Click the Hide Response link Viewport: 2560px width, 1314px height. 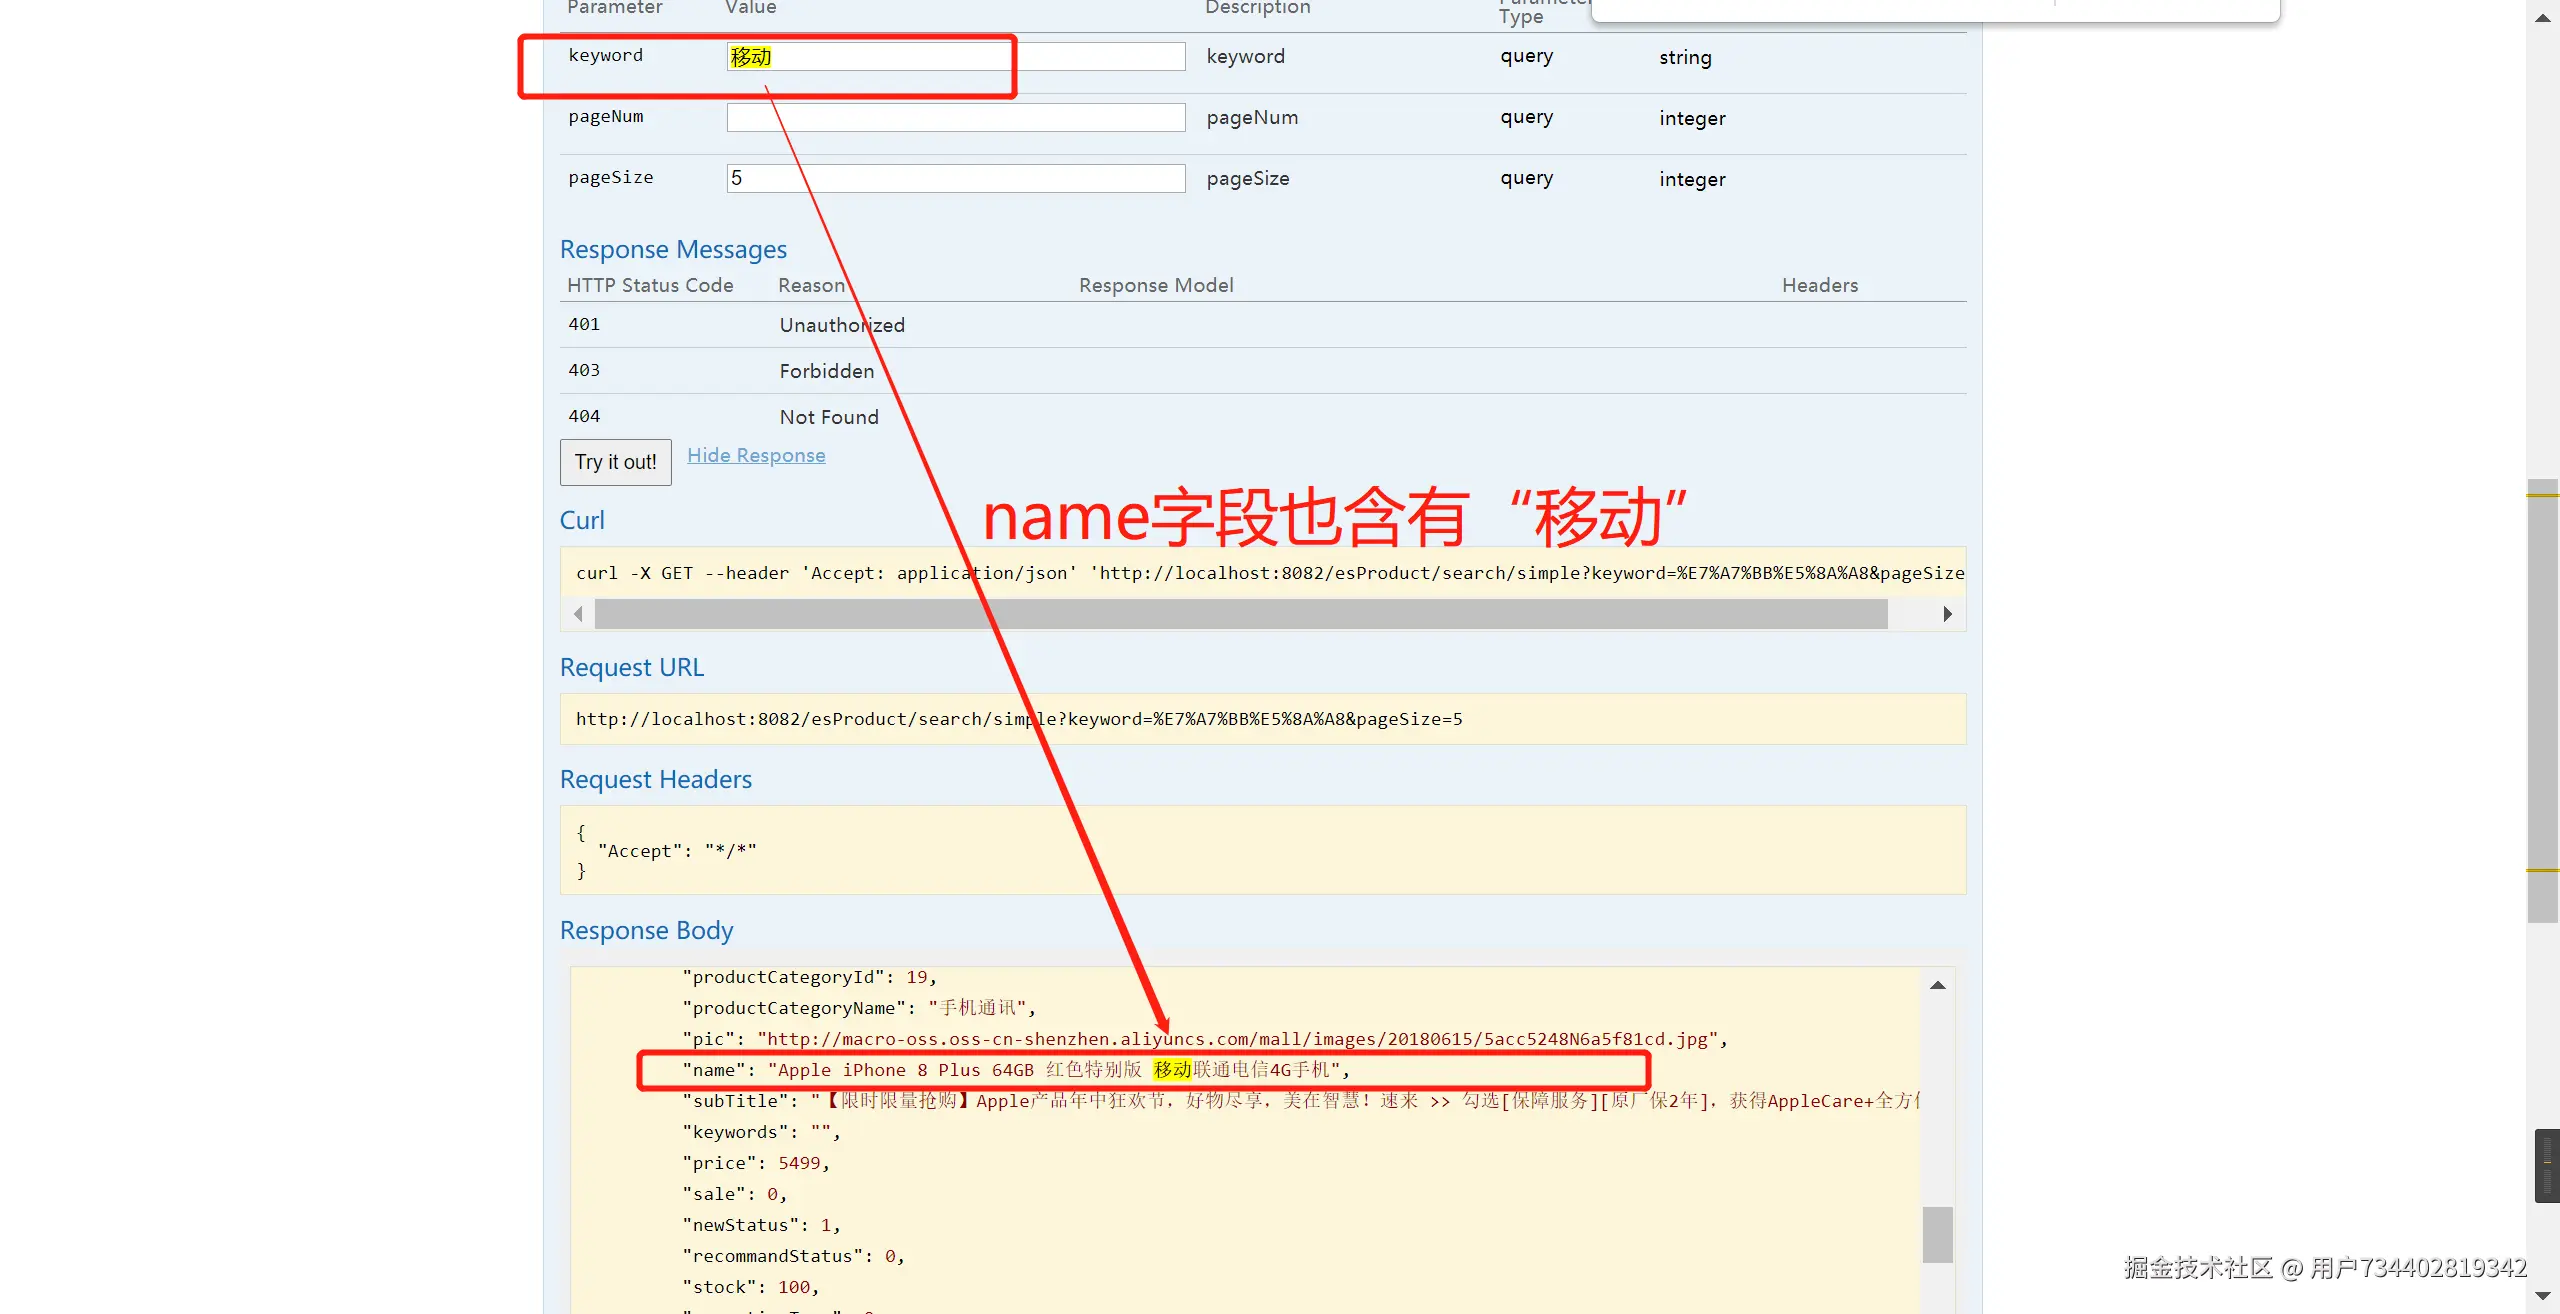(756, 455)
